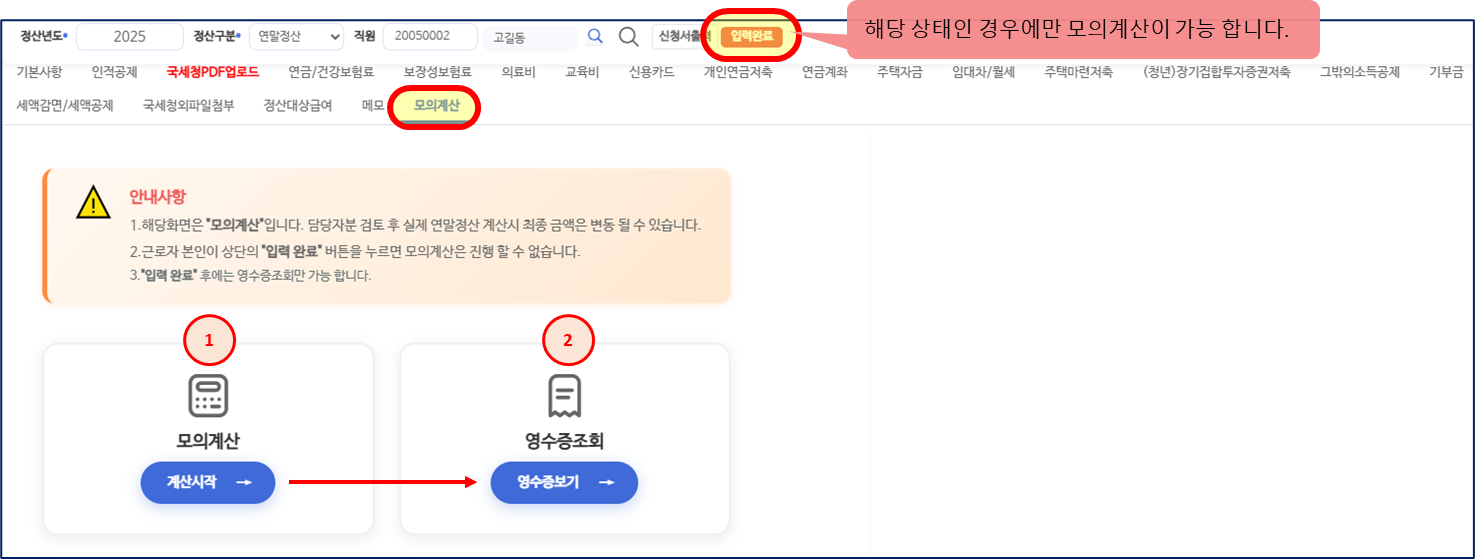The height and width of the screenshot is (559, 1475).
Task: Click the 안내사항 heading text
Action: pyautogui.click(x=157, y=196)
